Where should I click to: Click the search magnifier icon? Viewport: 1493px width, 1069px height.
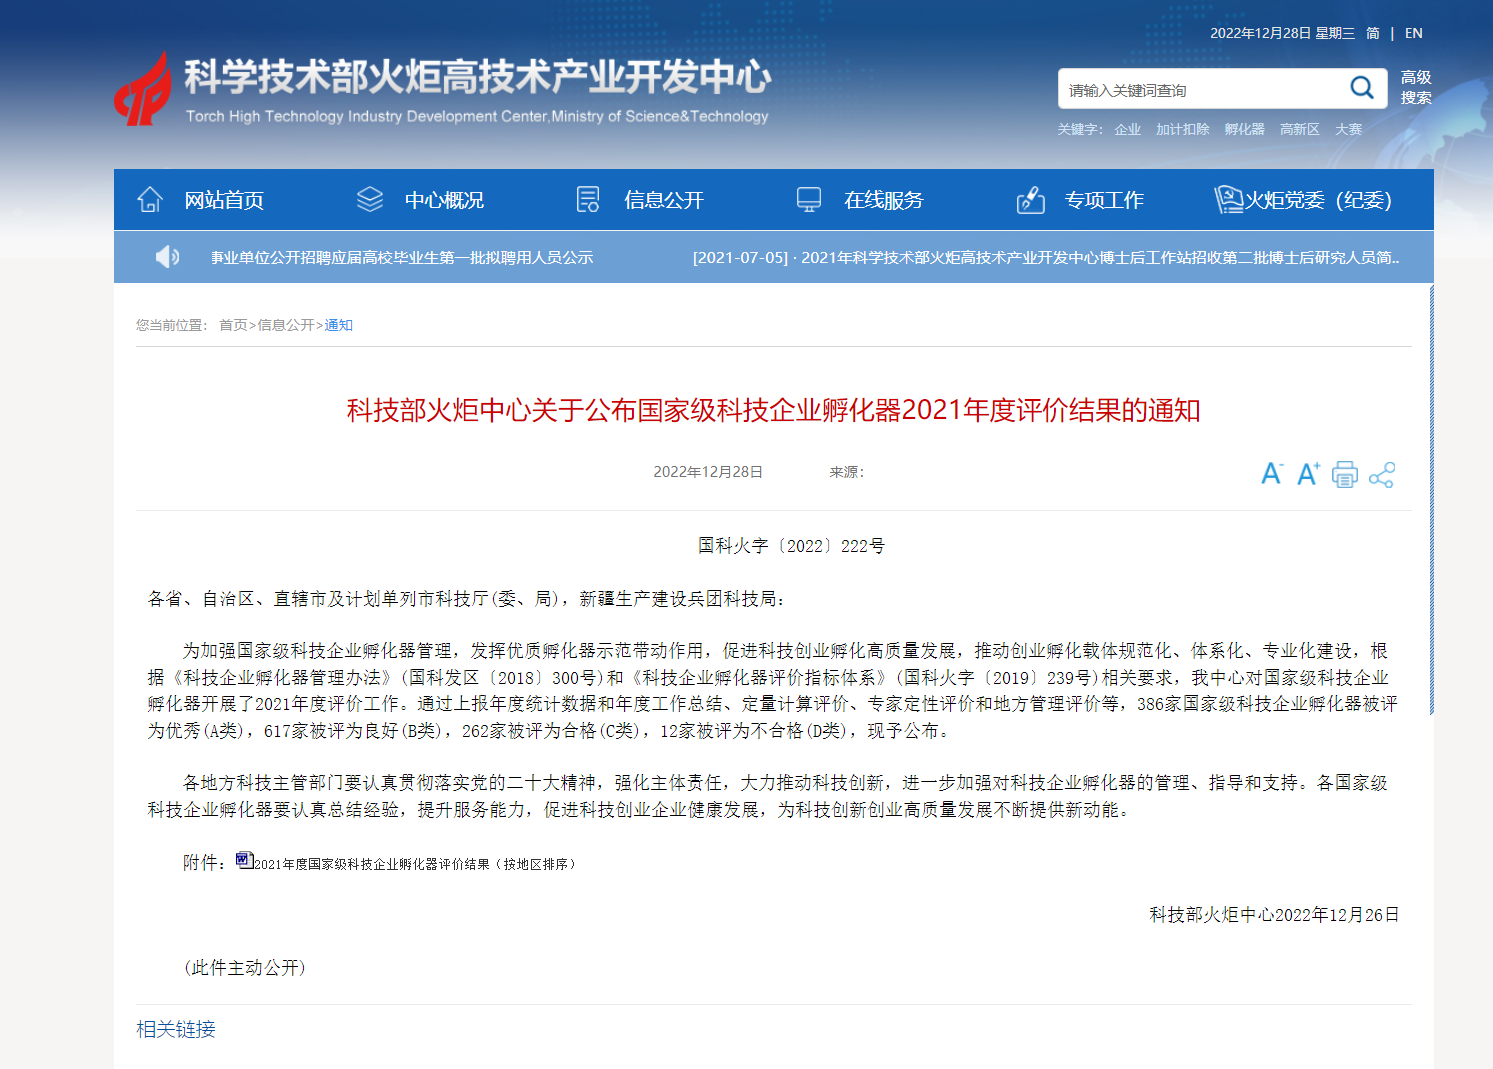click(x=1362, y=88)
